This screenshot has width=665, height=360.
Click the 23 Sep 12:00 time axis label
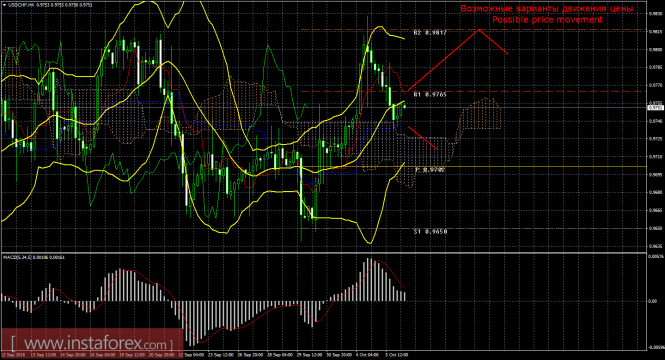(x=221, y=354)
